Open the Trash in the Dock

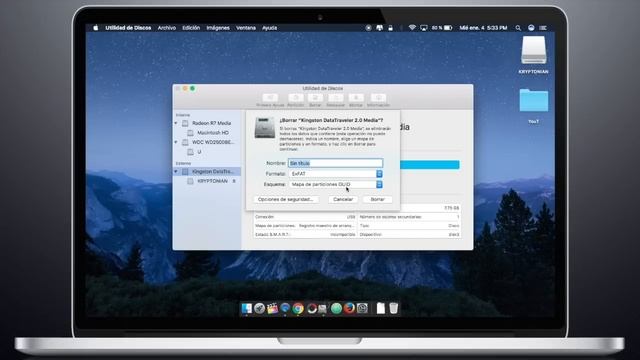393,309
